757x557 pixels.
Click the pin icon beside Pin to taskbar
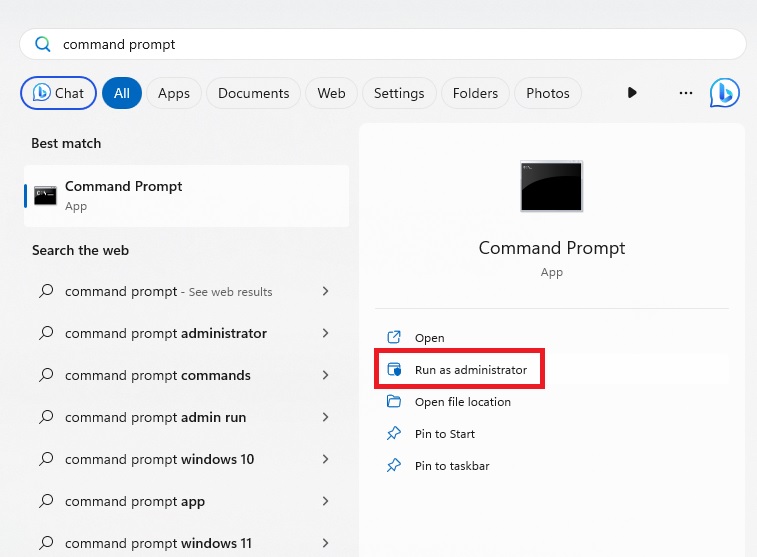[x=394, y=465]
